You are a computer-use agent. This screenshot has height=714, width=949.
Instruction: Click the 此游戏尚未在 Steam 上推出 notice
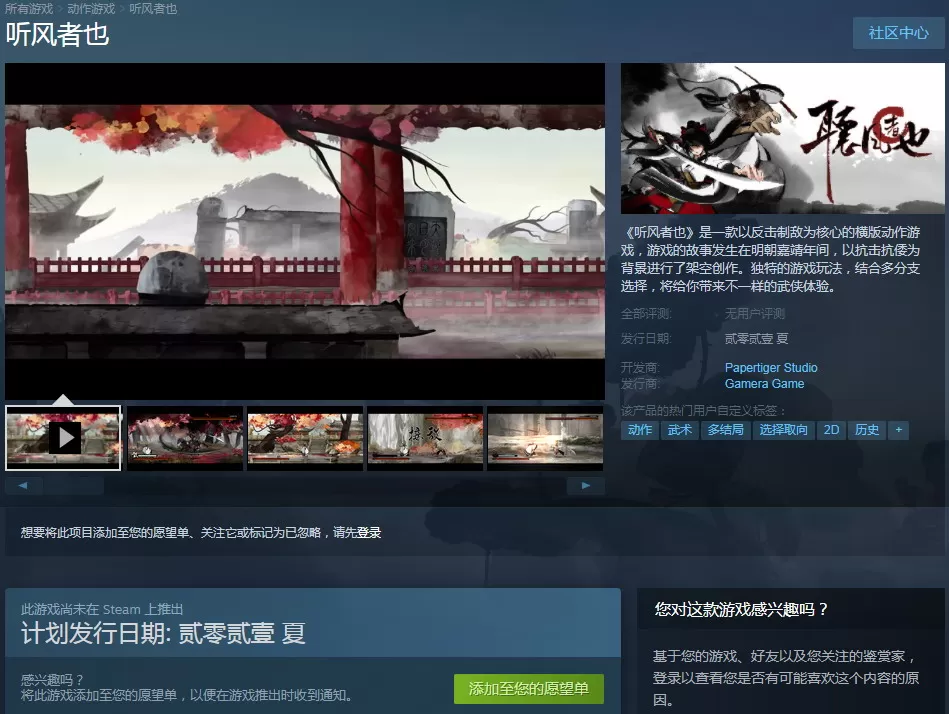point(102,609)
